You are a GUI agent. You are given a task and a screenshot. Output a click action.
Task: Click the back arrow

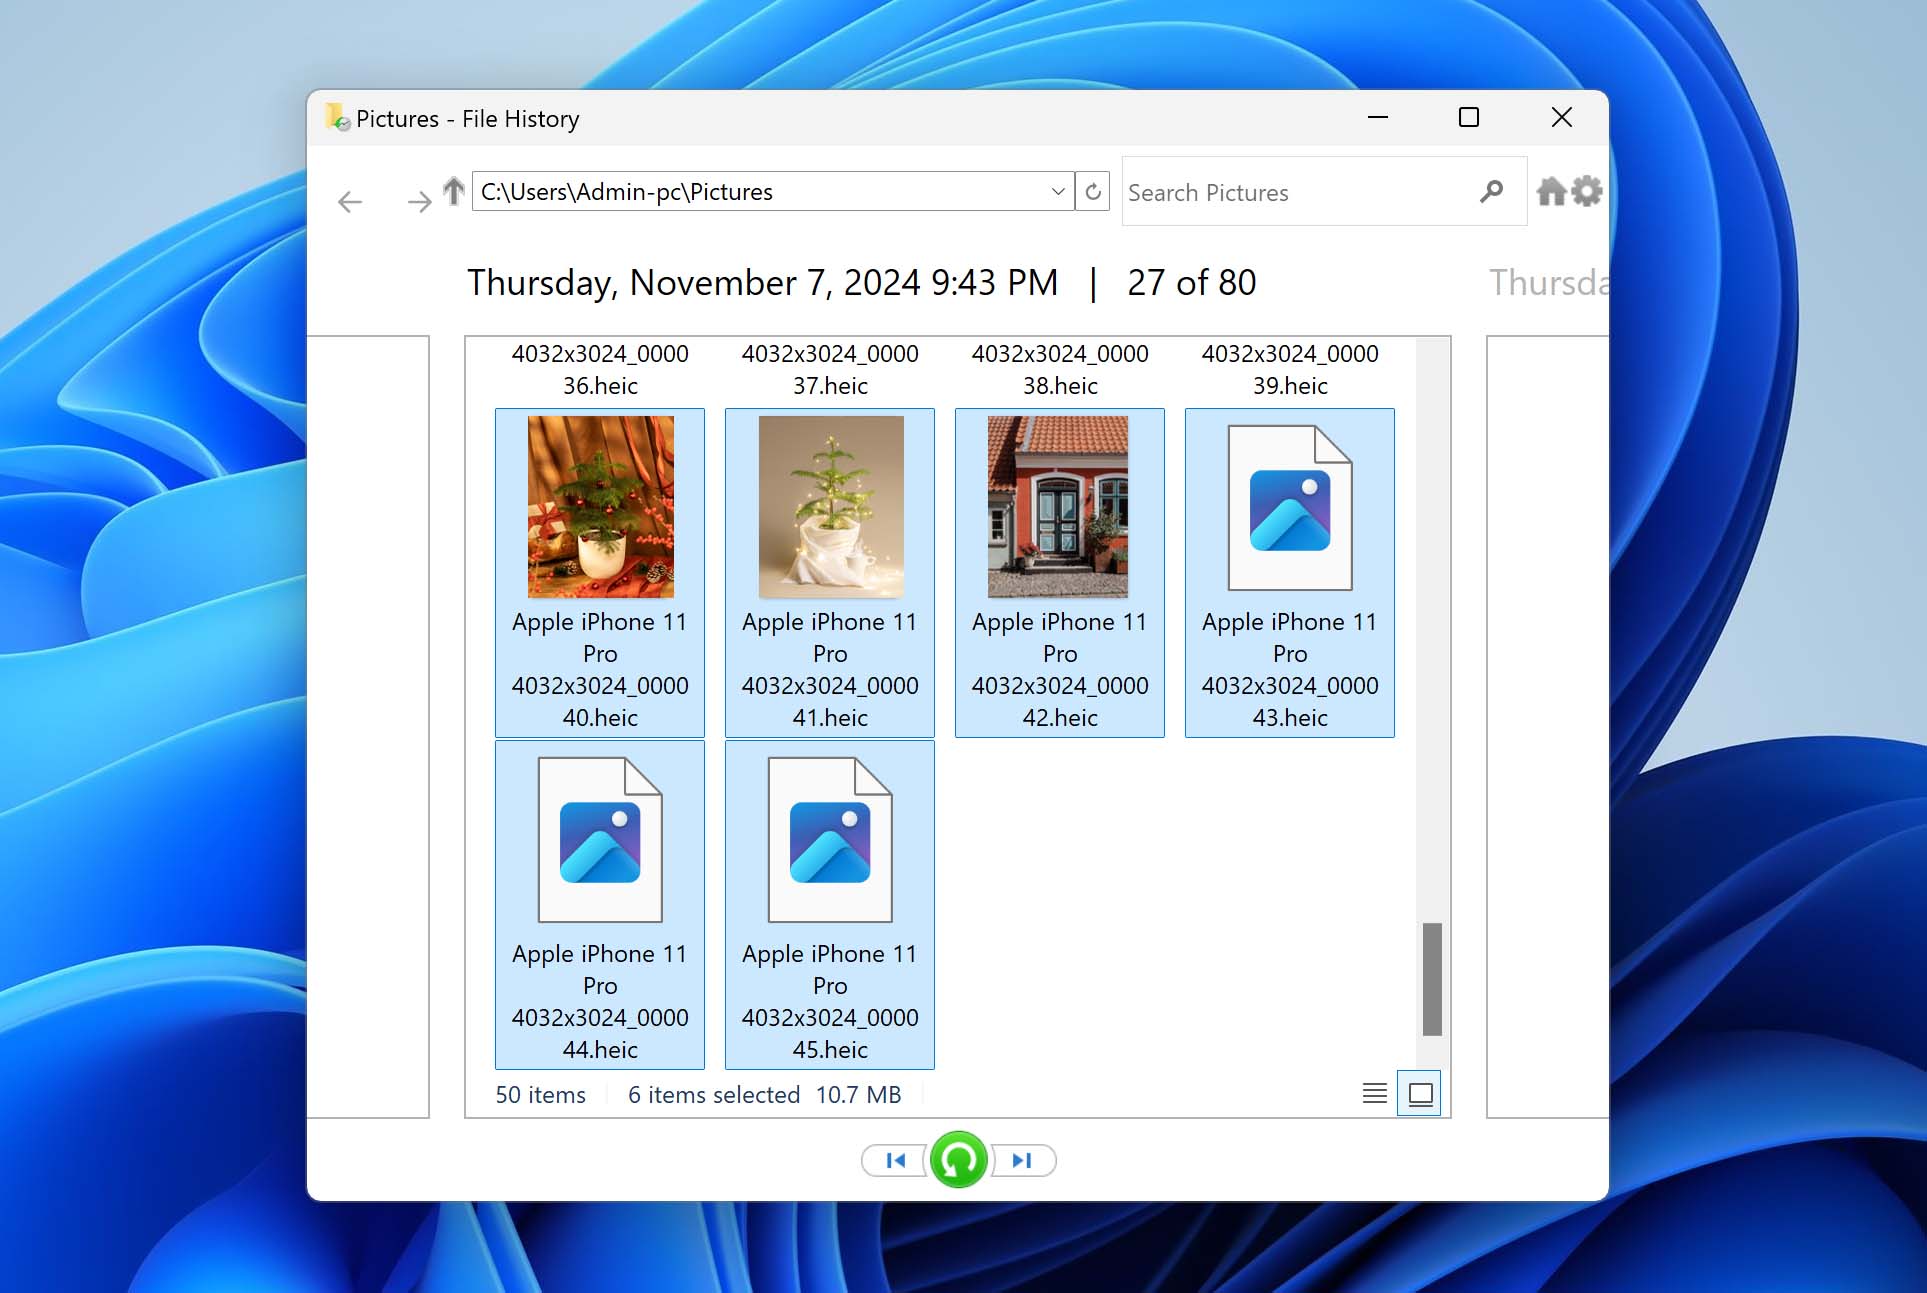350,202
